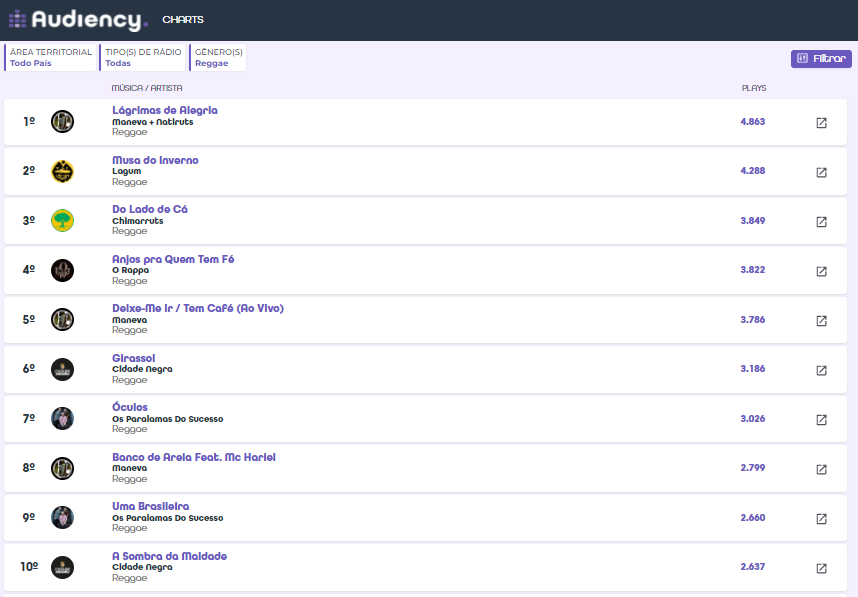Click the thumbnail beside Girassol song
Screen dimensions: 858x597
[62, 369]
